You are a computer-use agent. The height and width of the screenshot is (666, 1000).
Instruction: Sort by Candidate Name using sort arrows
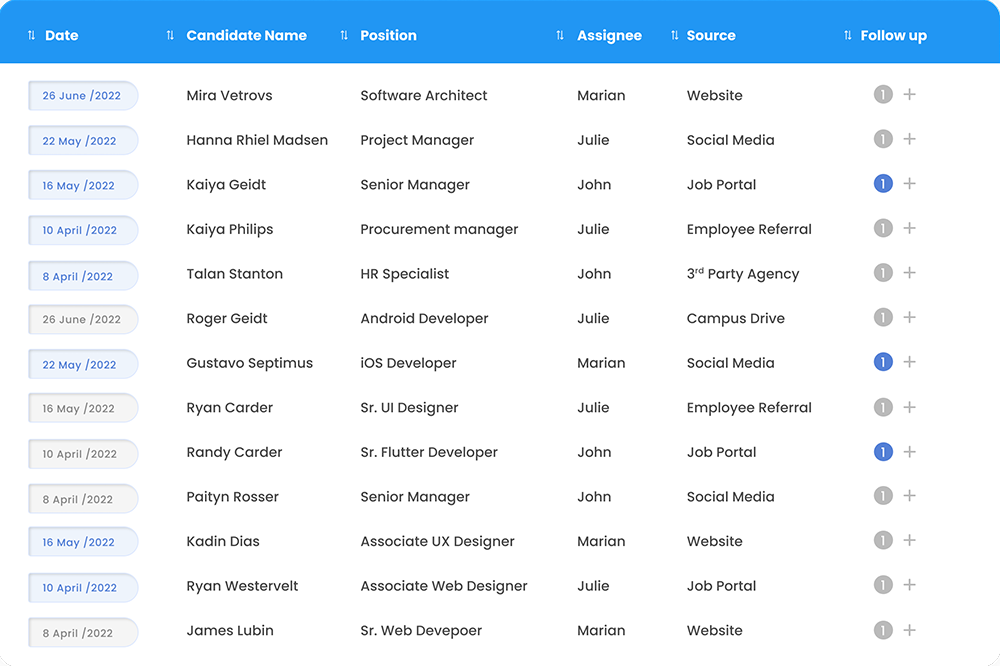point(170,36)
